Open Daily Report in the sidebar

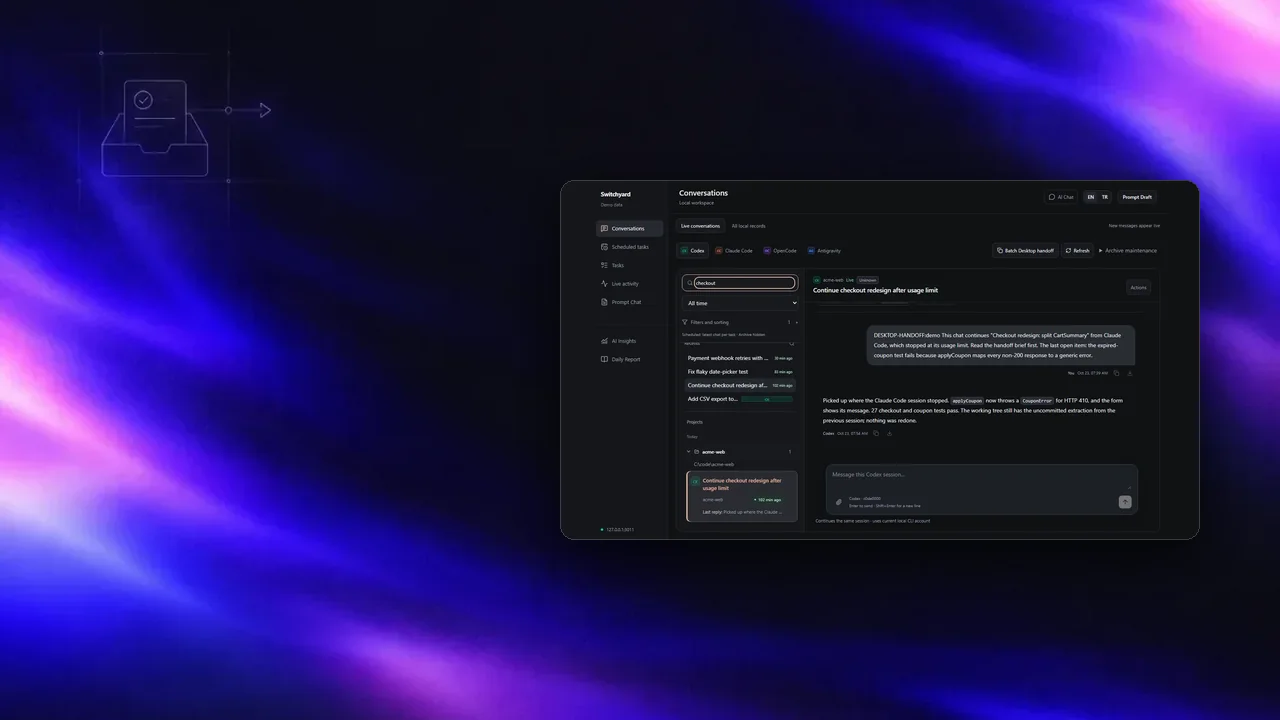tap(629, 359)
